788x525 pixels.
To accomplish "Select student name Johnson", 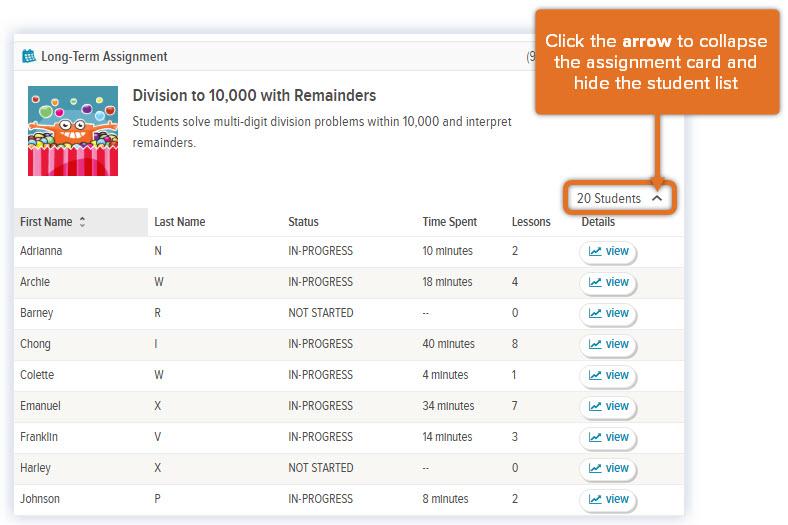I will point(40,499).
